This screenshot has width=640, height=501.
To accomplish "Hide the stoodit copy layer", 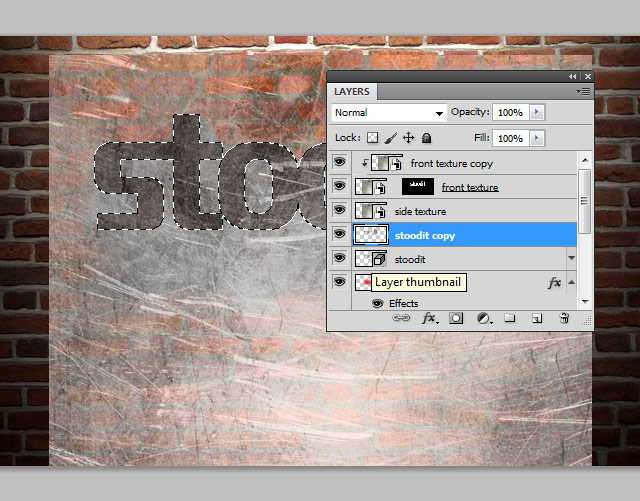I will tap(339, 234).
